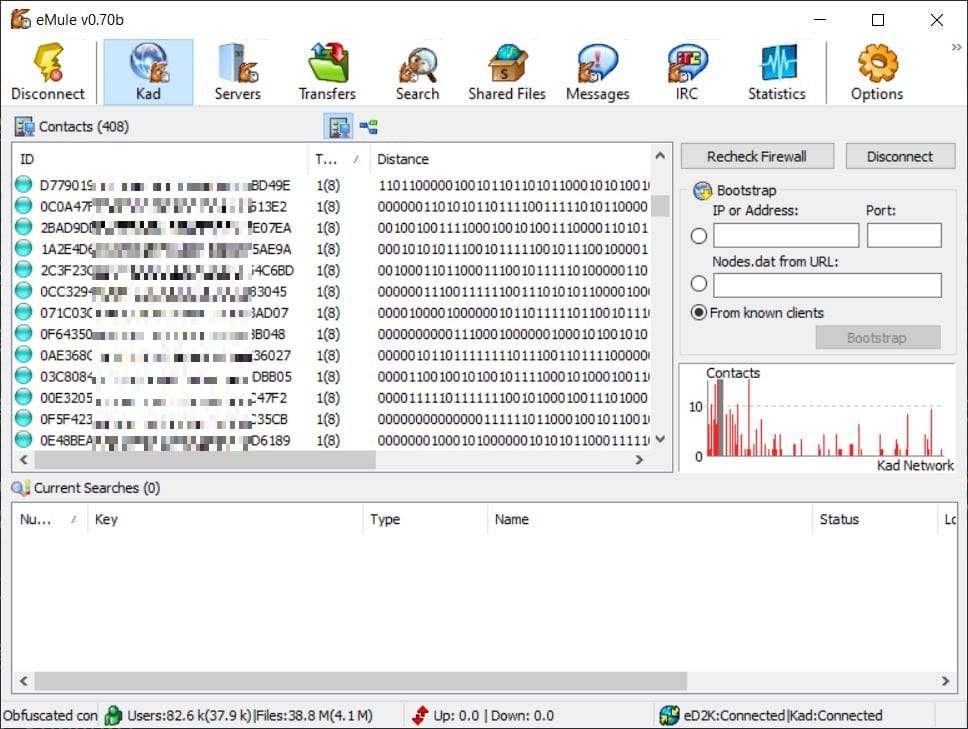Image resolution: width=968 pixels, height=729 pixels.
Task: Open the Statistics toolbar view
Action: [x=777, y=71]
